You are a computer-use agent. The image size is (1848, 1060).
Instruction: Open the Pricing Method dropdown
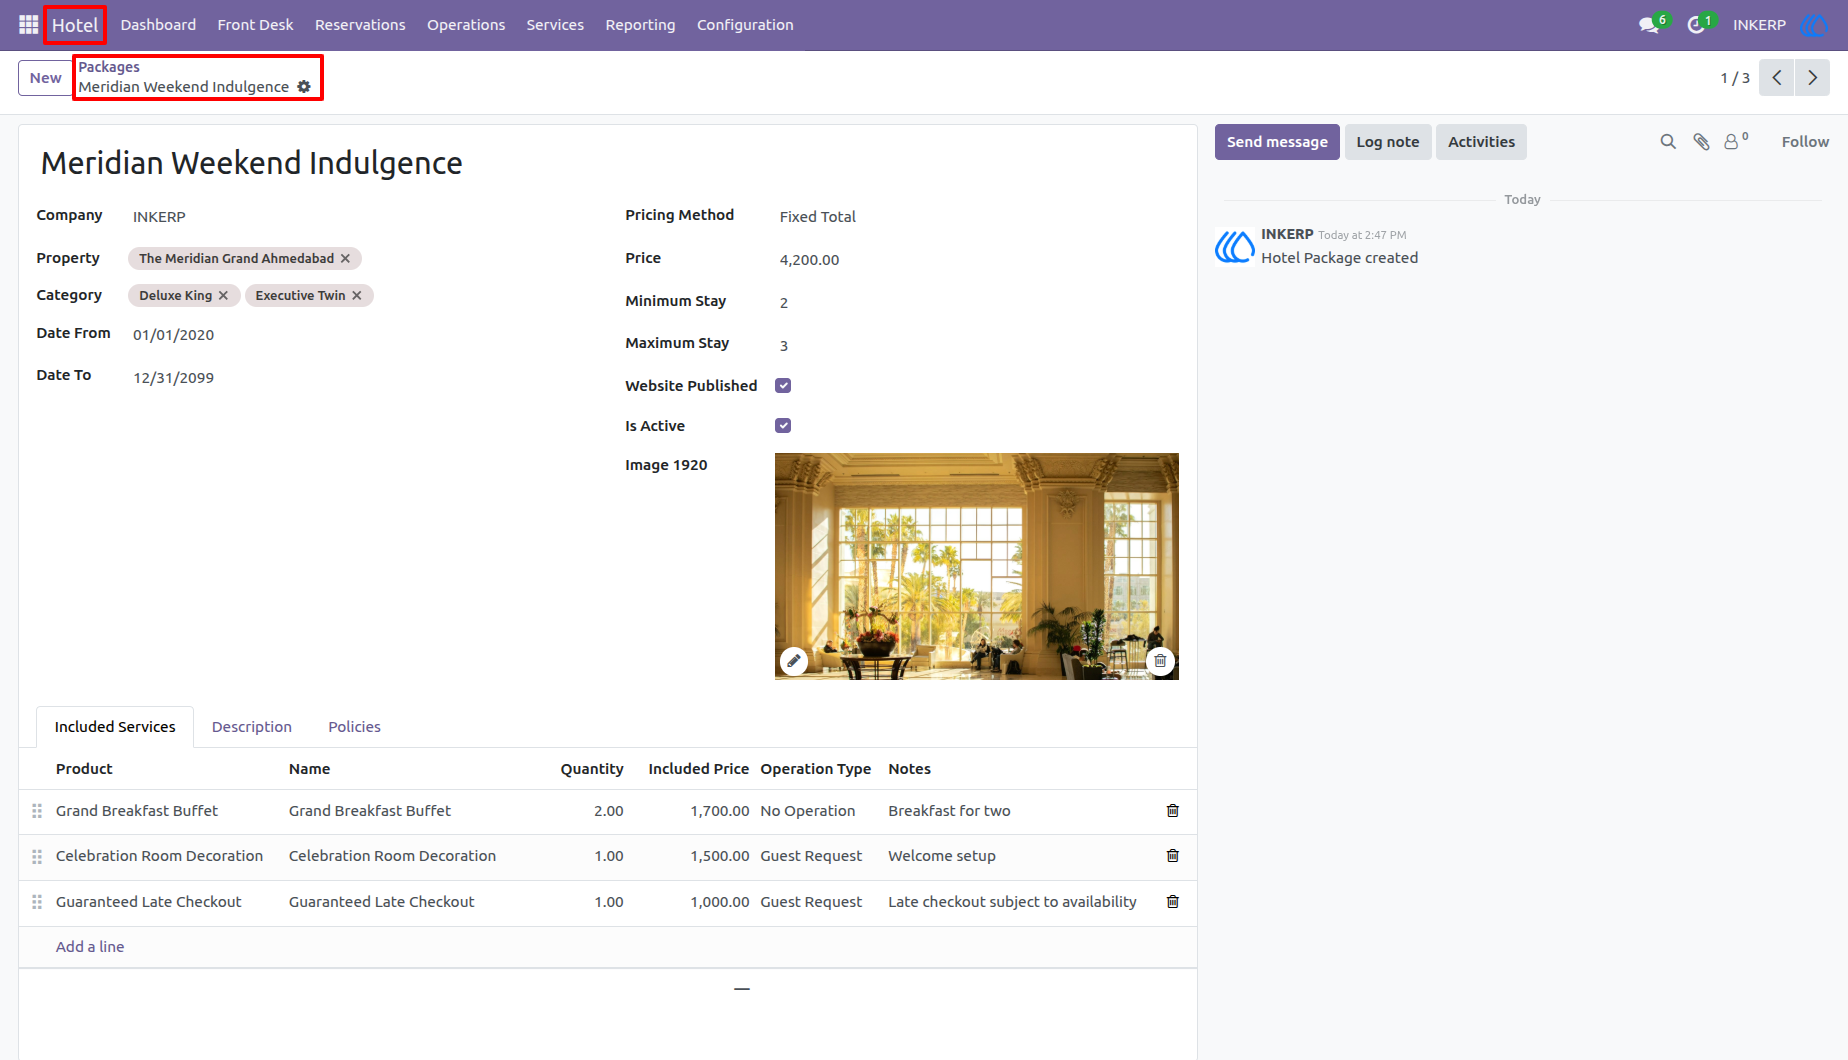(978, 217)
